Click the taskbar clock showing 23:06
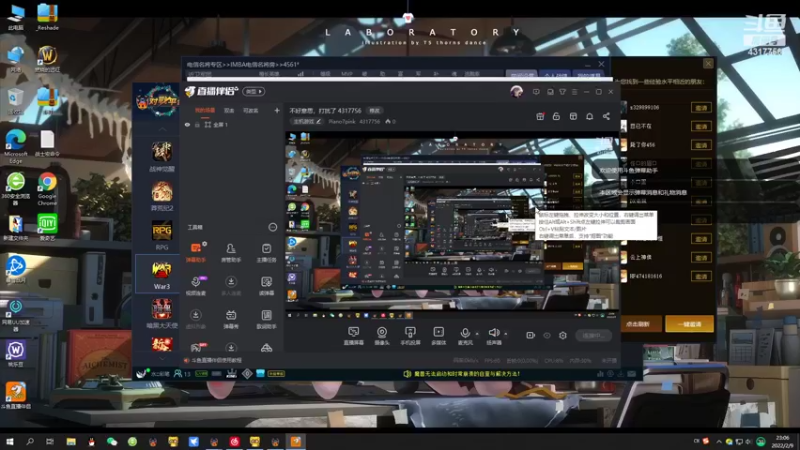The image size is (800, 450). tap(782, 441)
